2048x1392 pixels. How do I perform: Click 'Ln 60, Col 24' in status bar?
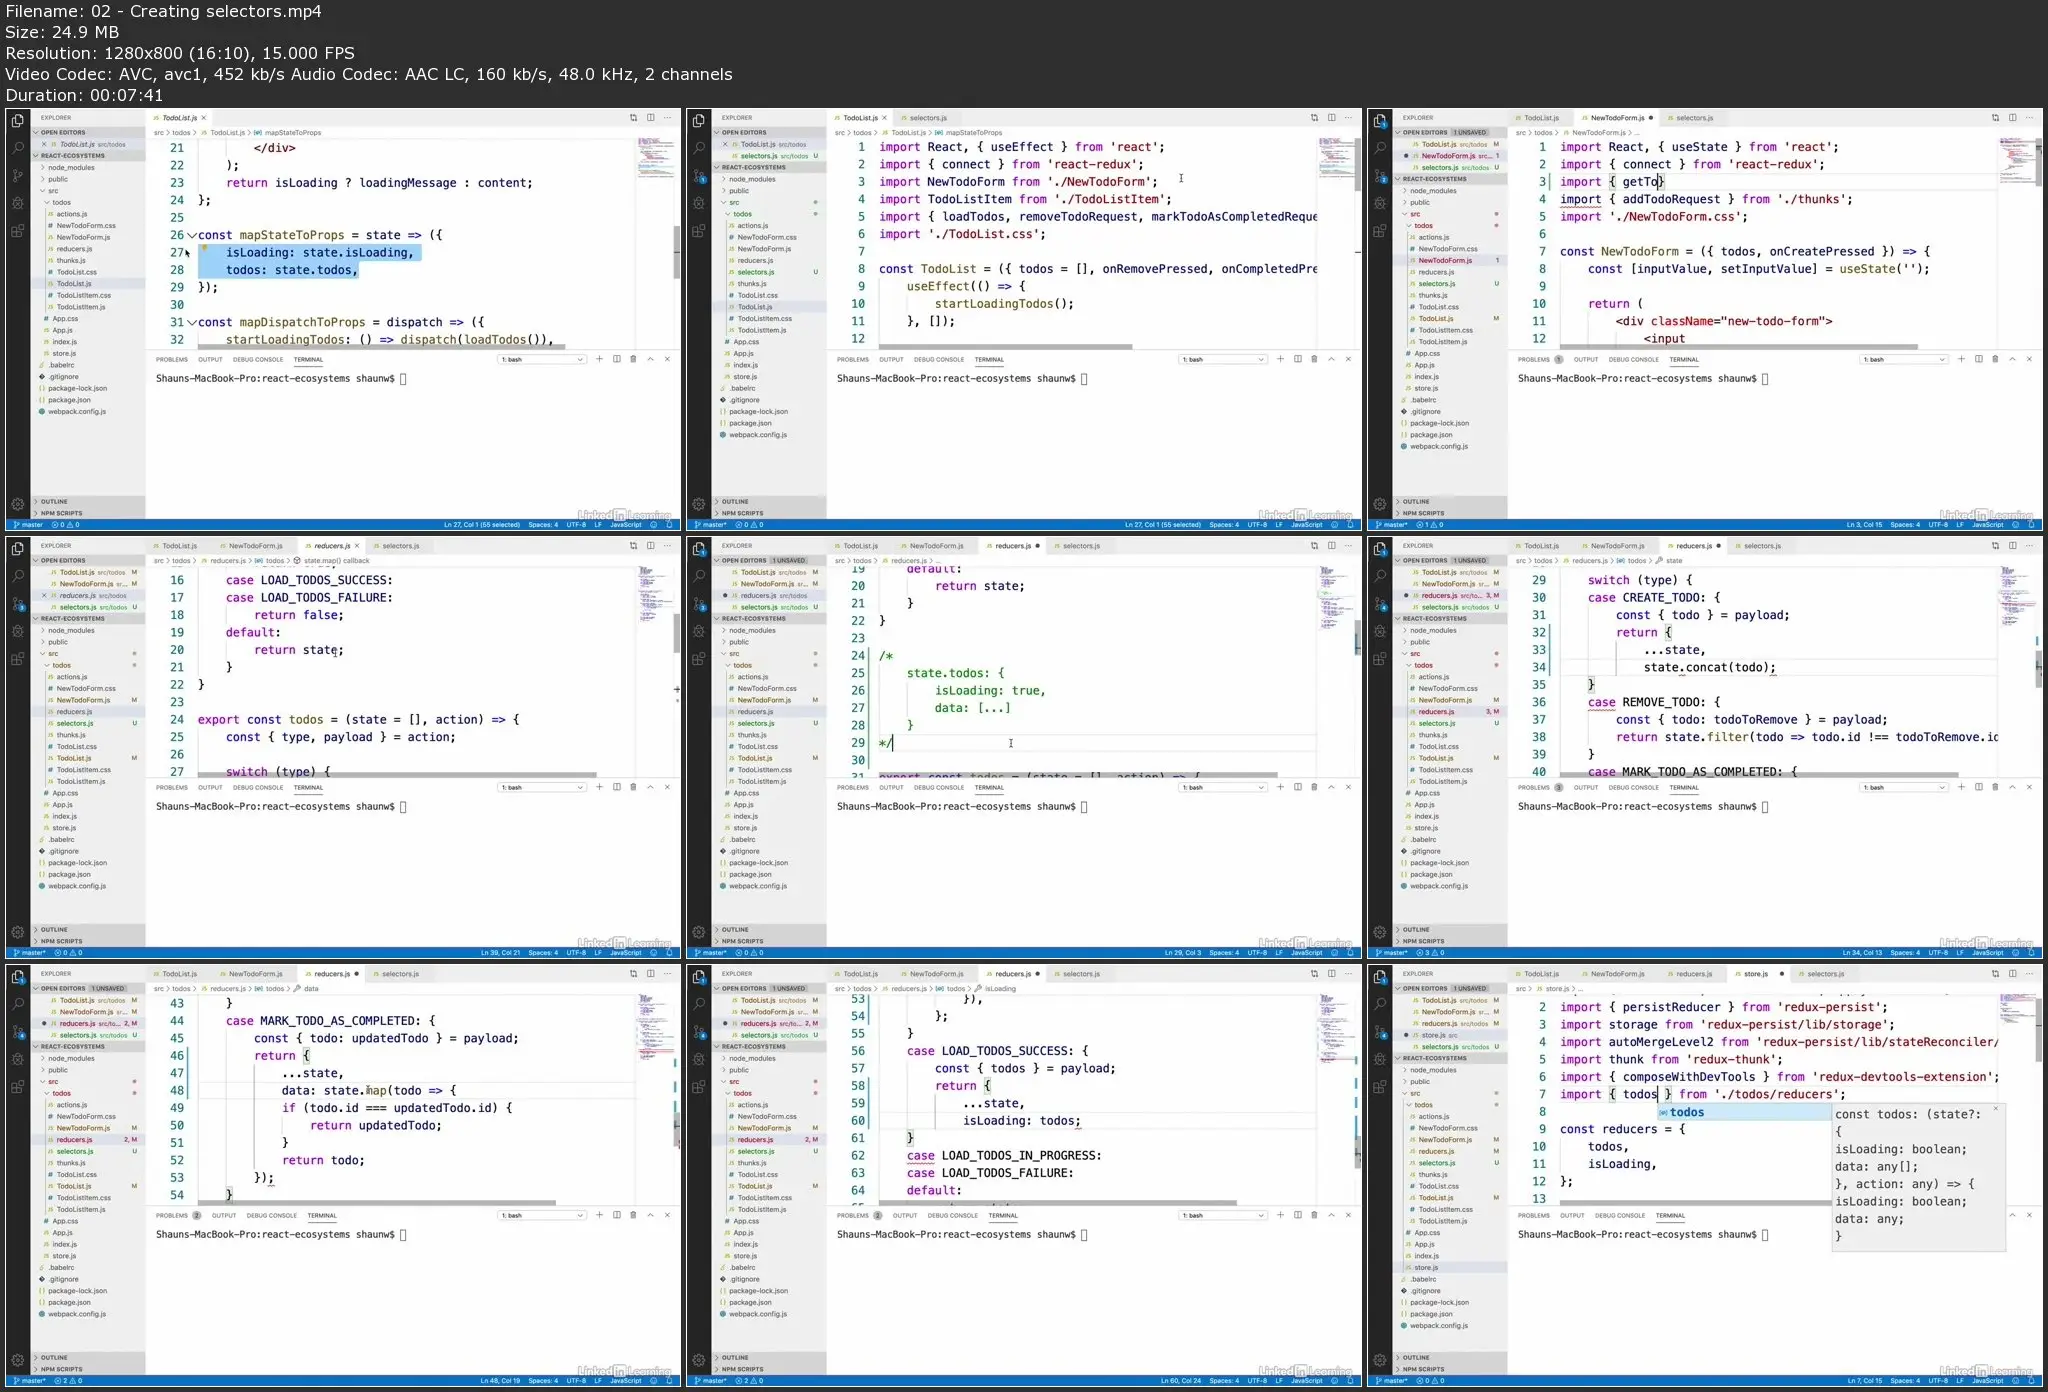[x=1181, y=1381]
